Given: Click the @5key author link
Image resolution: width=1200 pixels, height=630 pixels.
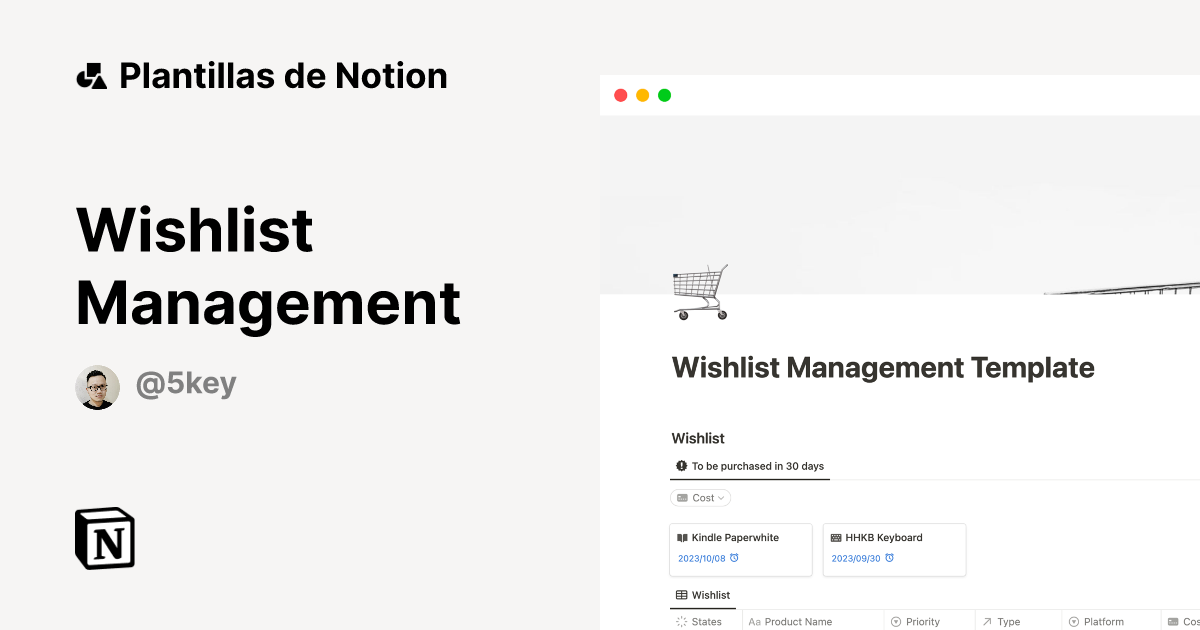Looking at the screenshot, I should 186,384.
